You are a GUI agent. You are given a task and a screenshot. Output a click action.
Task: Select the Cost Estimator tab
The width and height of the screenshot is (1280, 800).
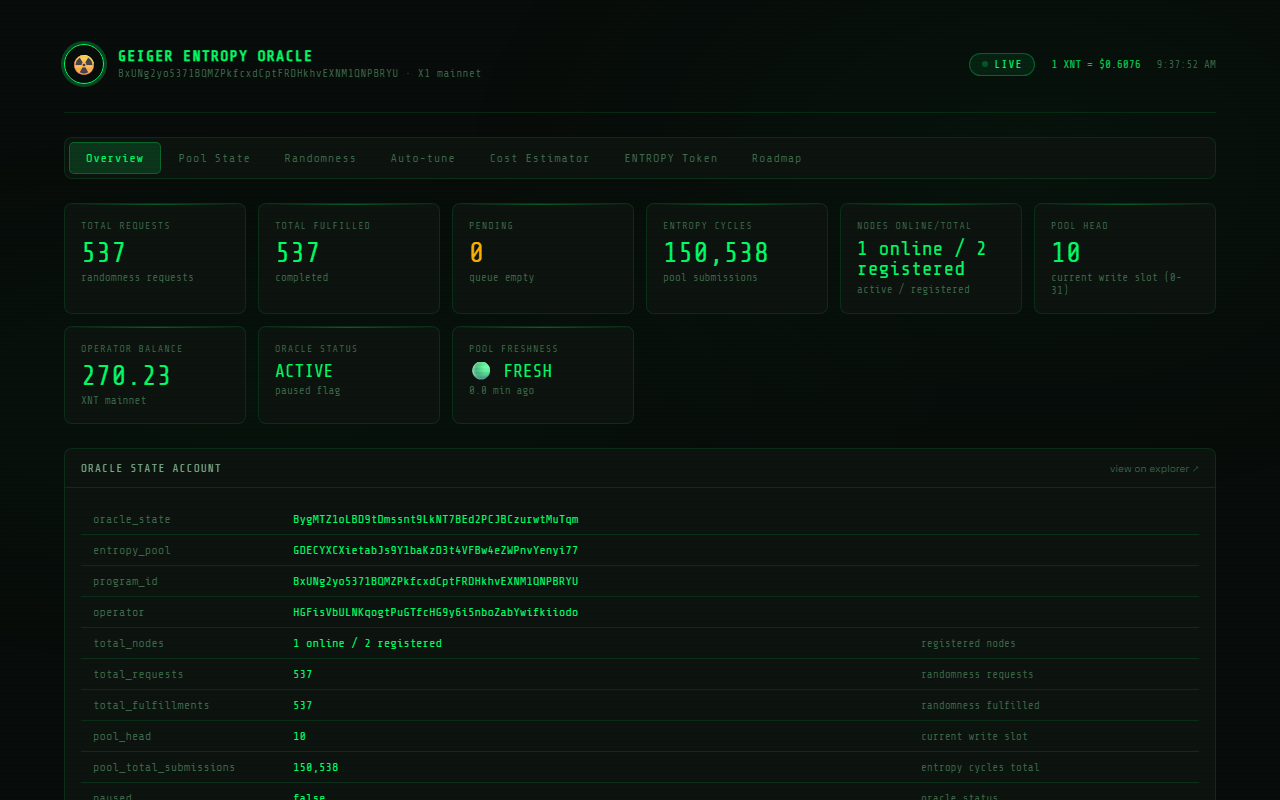point(540,158)
